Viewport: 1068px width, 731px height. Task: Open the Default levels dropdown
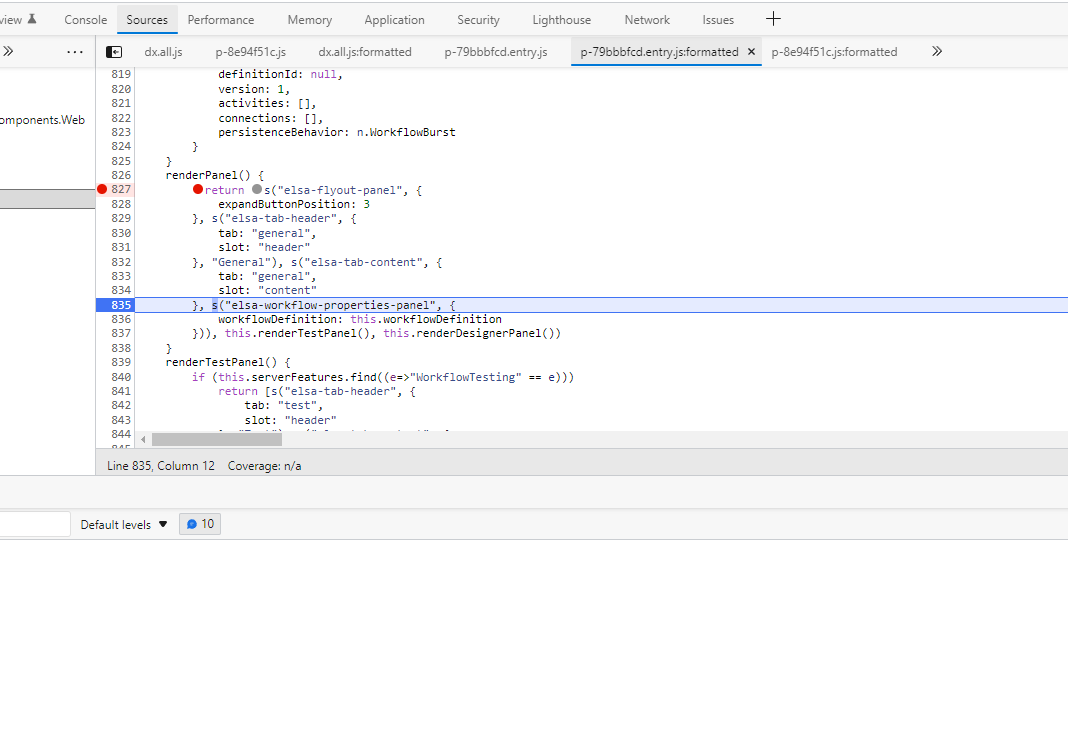[x=122, y=523]
